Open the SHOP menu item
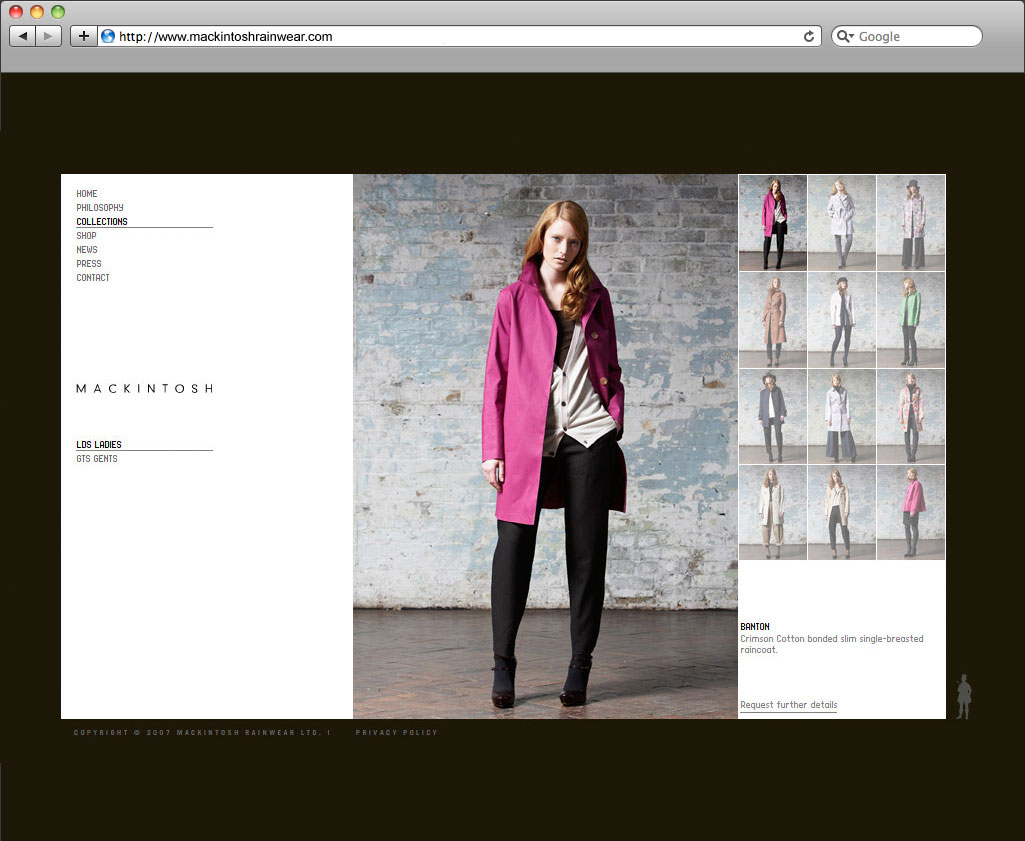This screenshot has width=1025, height=841. tap(86, 236)
